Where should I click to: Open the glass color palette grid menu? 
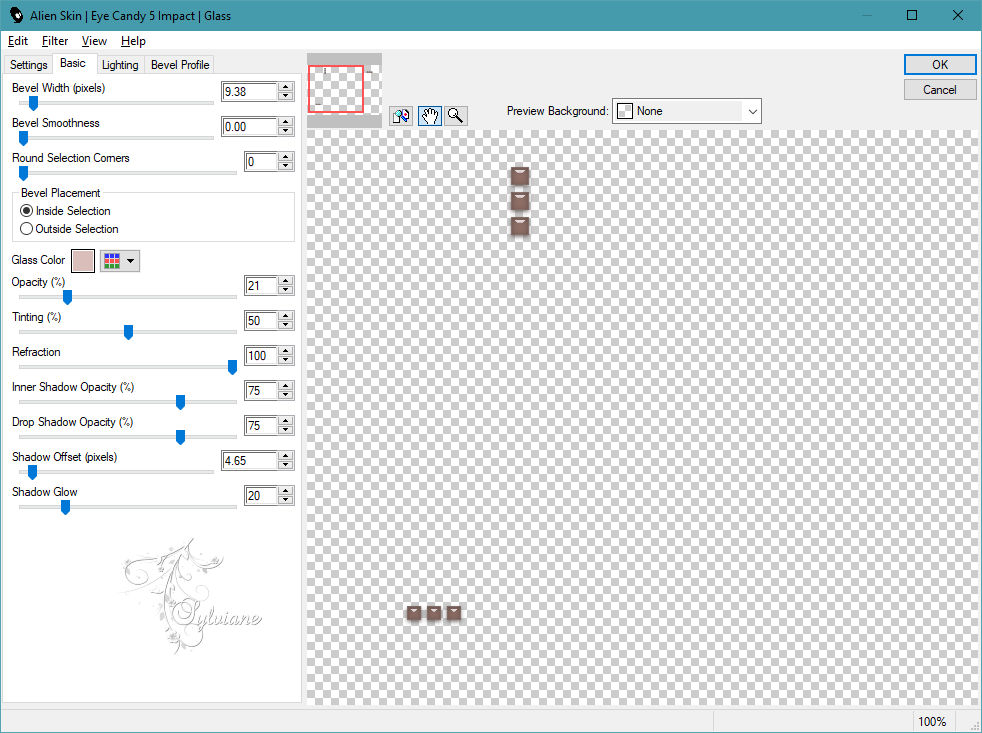tap(120, 261)
